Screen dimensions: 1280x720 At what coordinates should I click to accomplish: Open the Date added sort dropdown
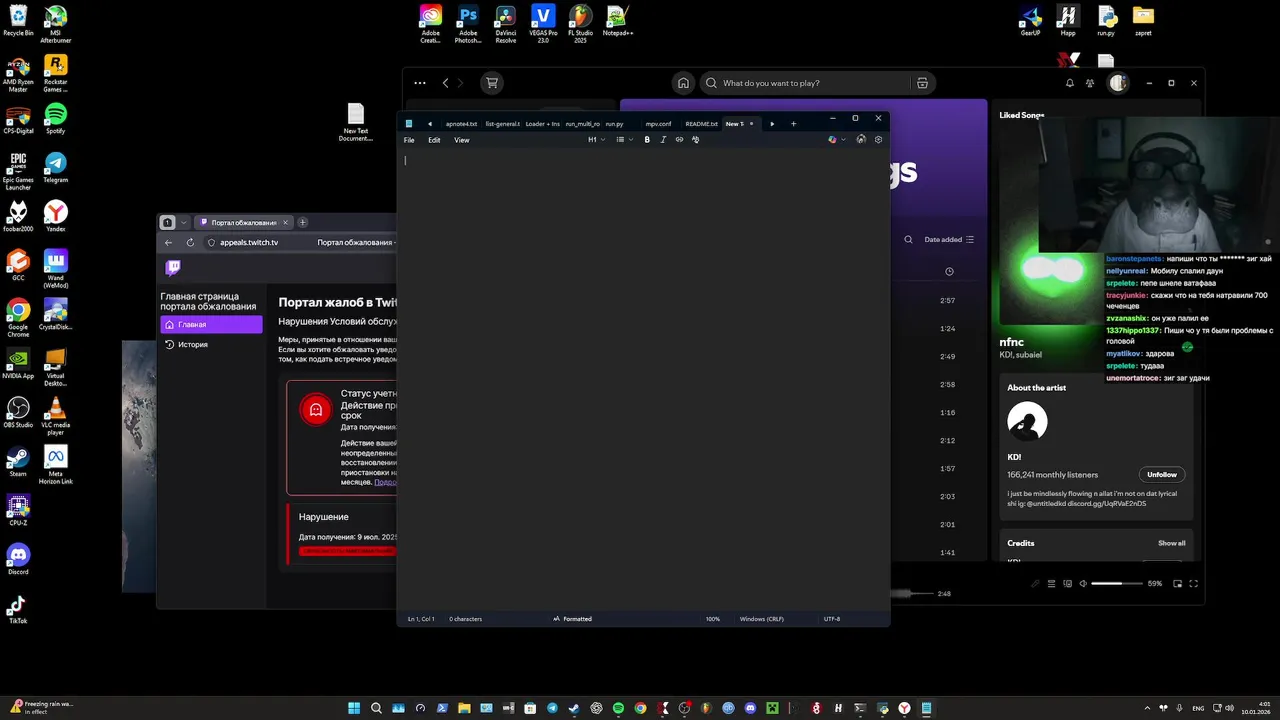pyautogui.click(x=949, y=240)
